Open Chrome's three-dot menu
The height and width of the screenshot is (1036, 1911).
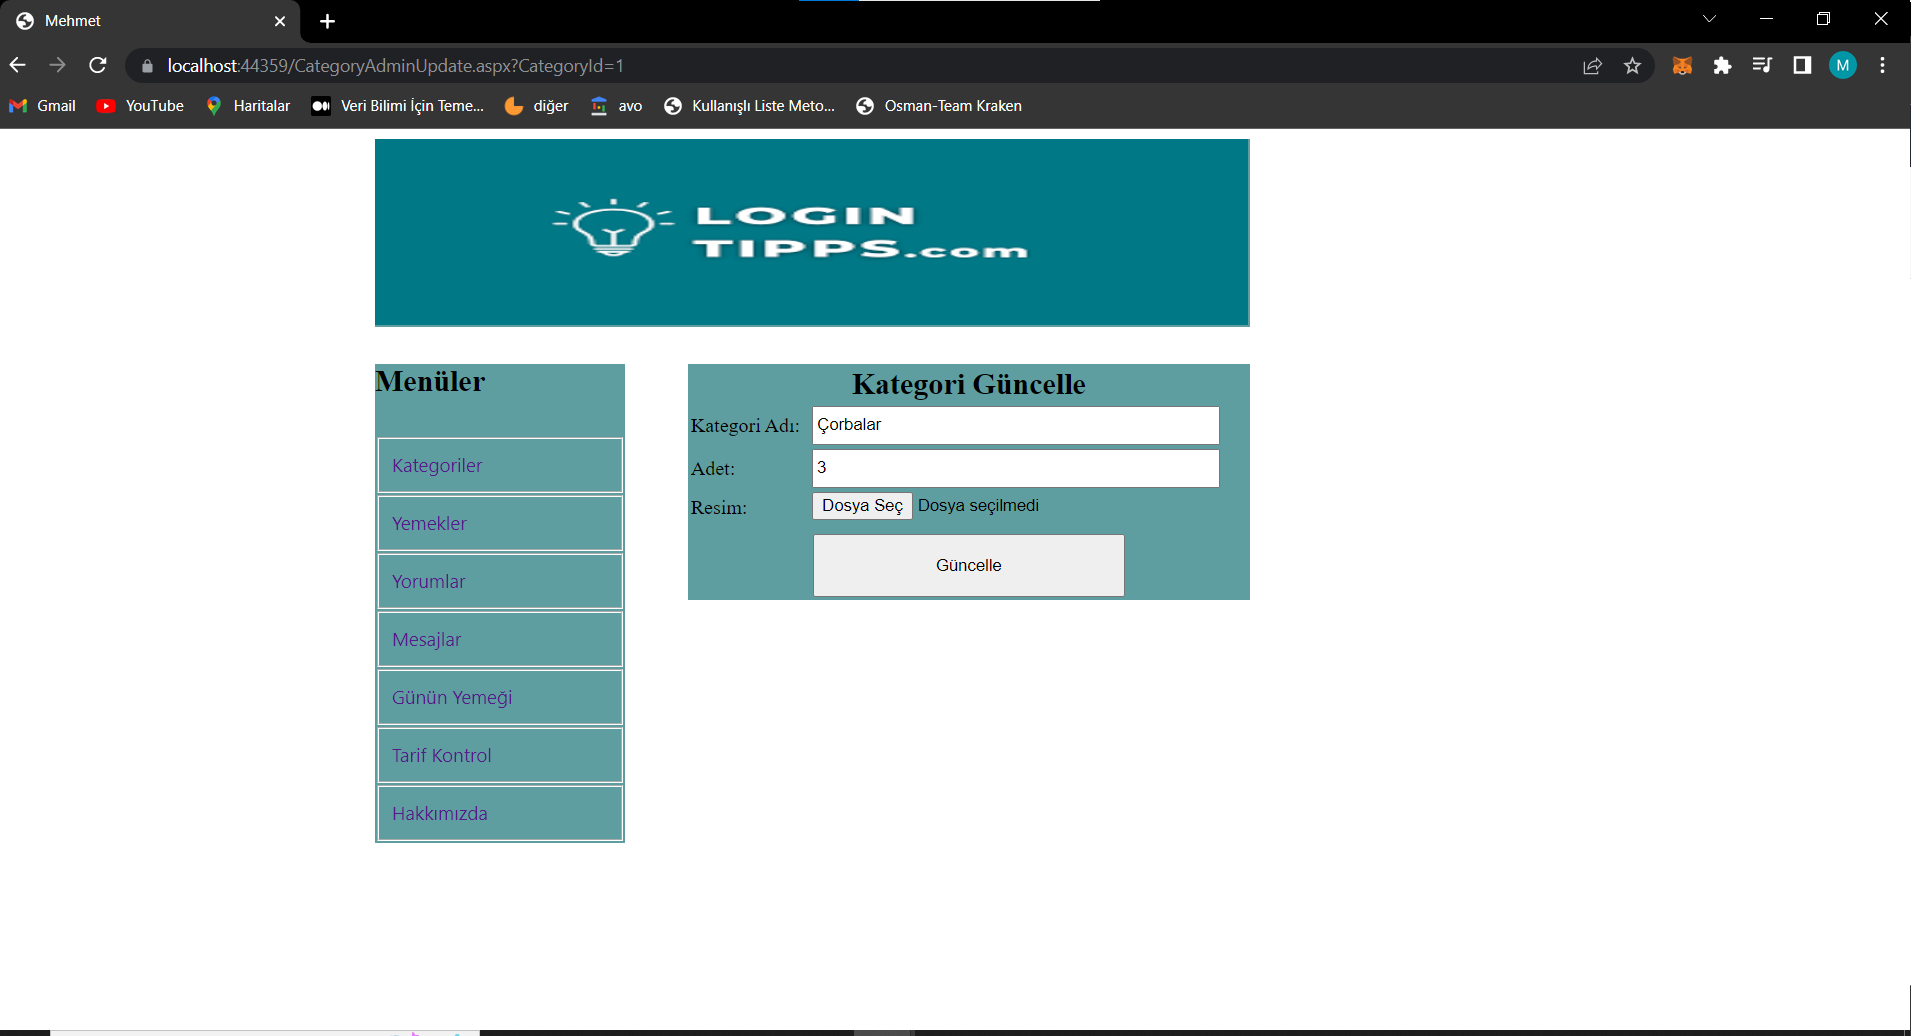(x=1882, y=66)
